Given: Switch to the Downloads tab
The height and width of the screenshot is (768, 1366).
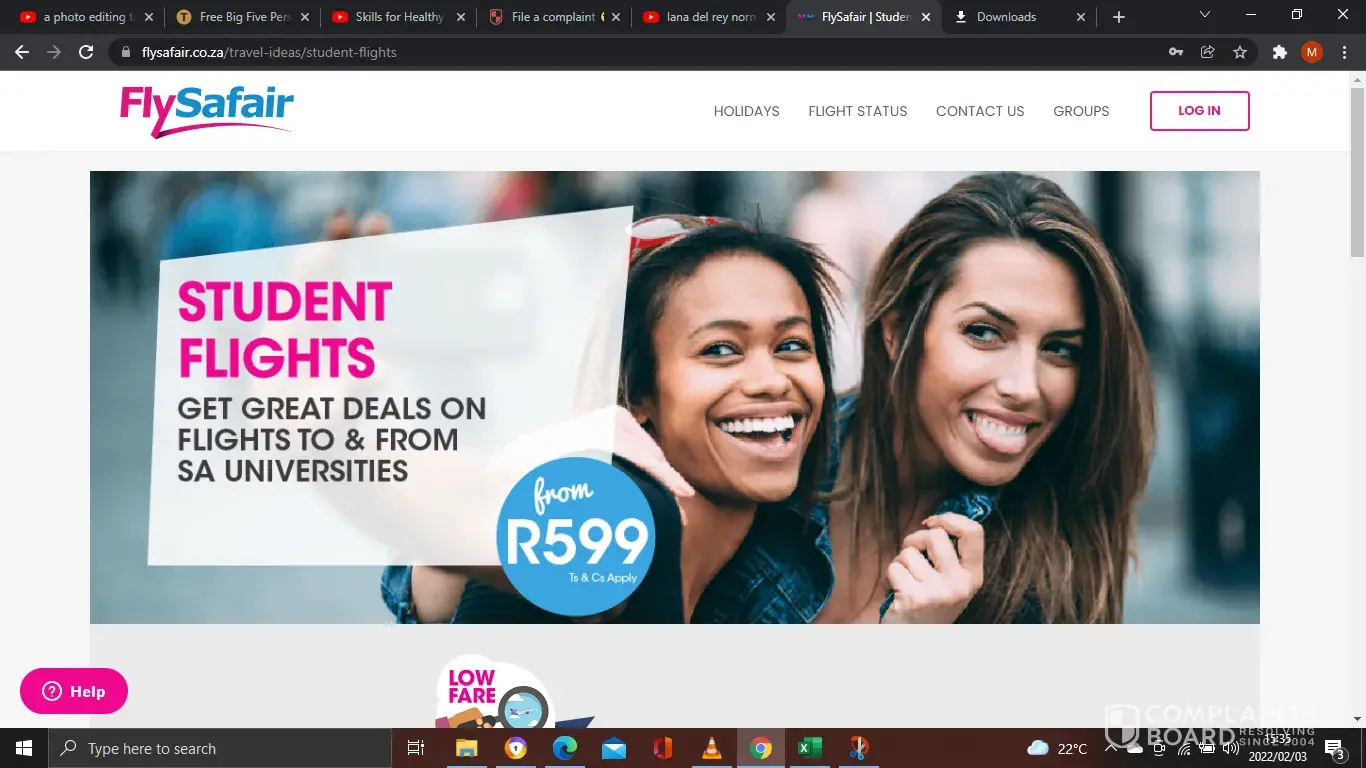Looking at the screenshot, I should 1019,17.
